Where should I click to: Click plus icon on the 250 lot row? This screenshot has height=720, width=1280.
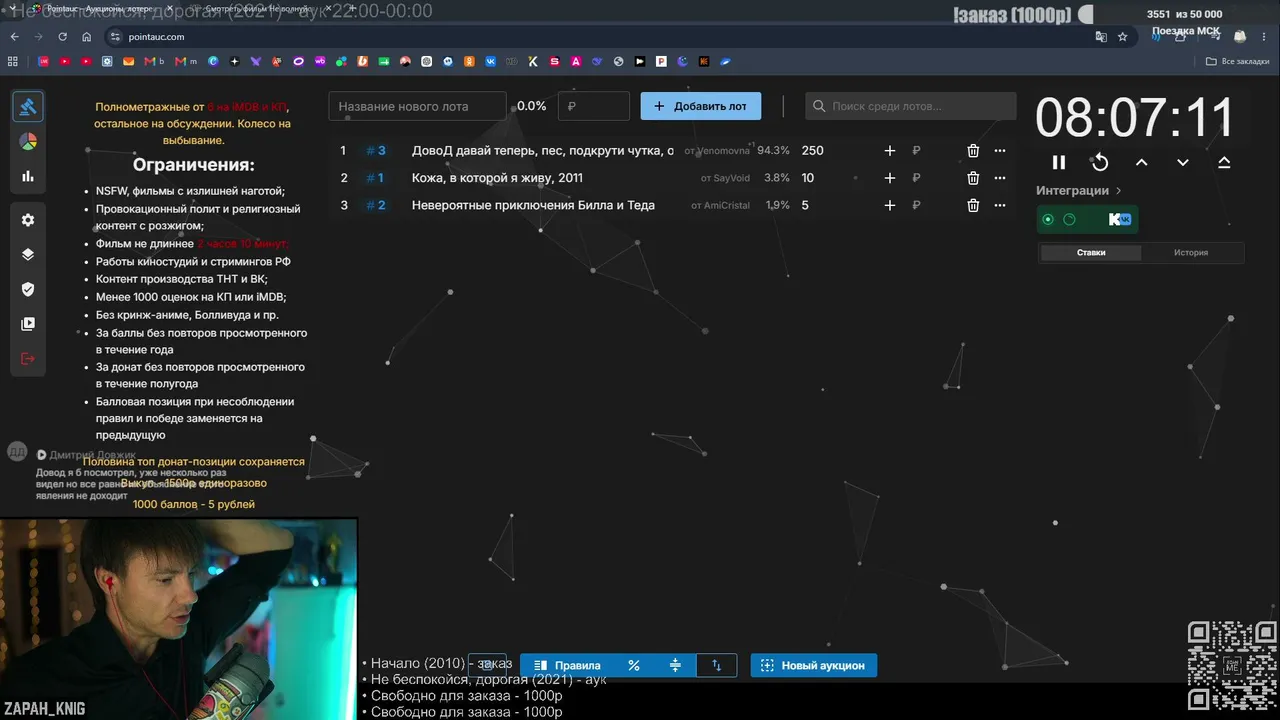[890, 151]
